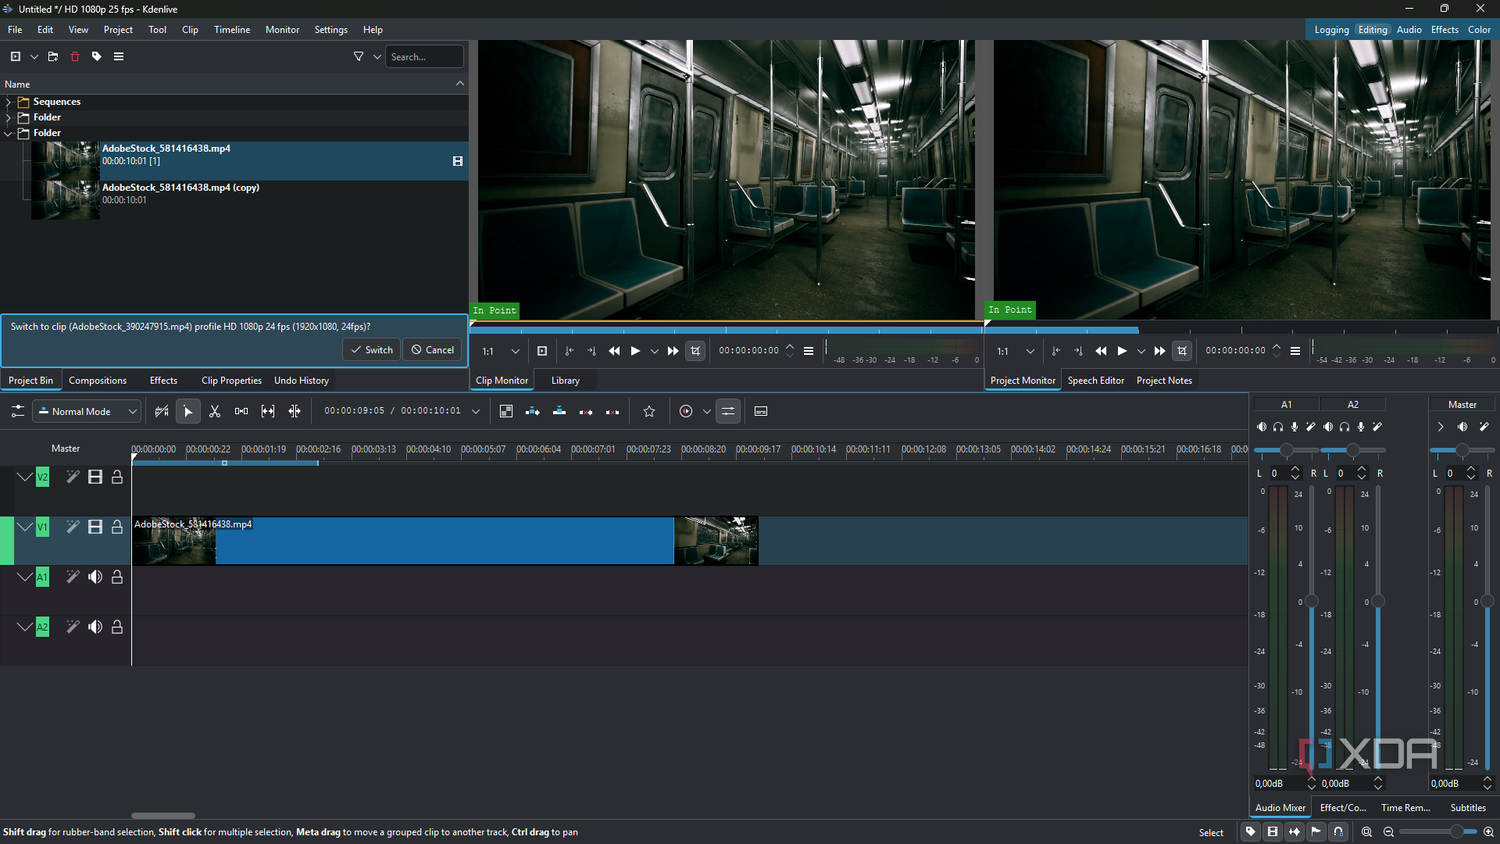Rewind the project monitor

[1101, 351]
